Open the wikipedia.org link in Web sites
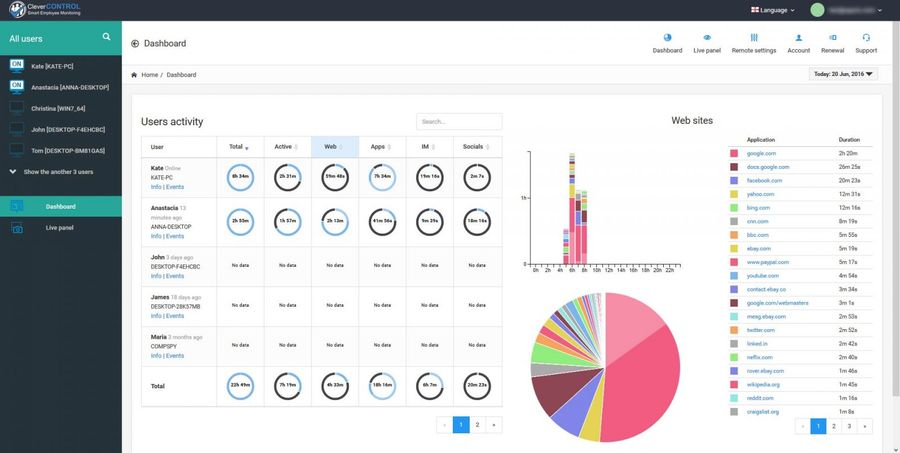 coord(763,385)
